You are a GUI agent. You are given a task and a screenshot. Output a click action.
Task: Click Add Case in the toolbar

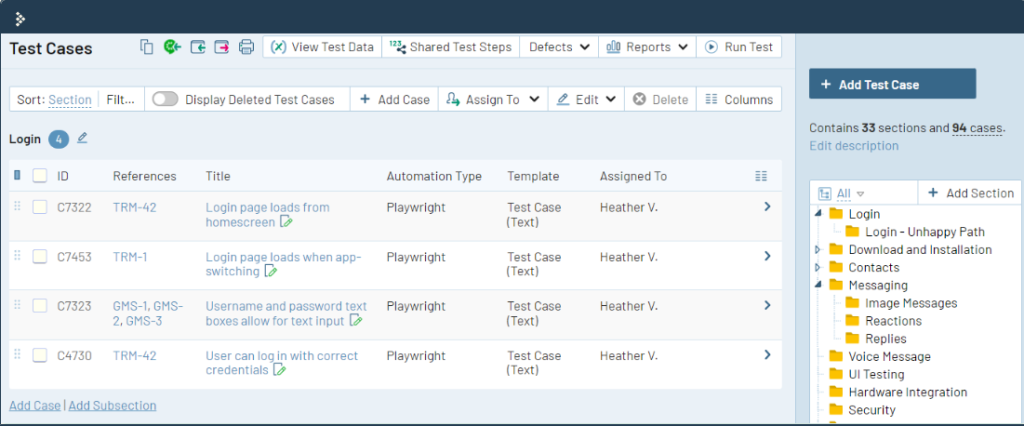tap(394, 99)
